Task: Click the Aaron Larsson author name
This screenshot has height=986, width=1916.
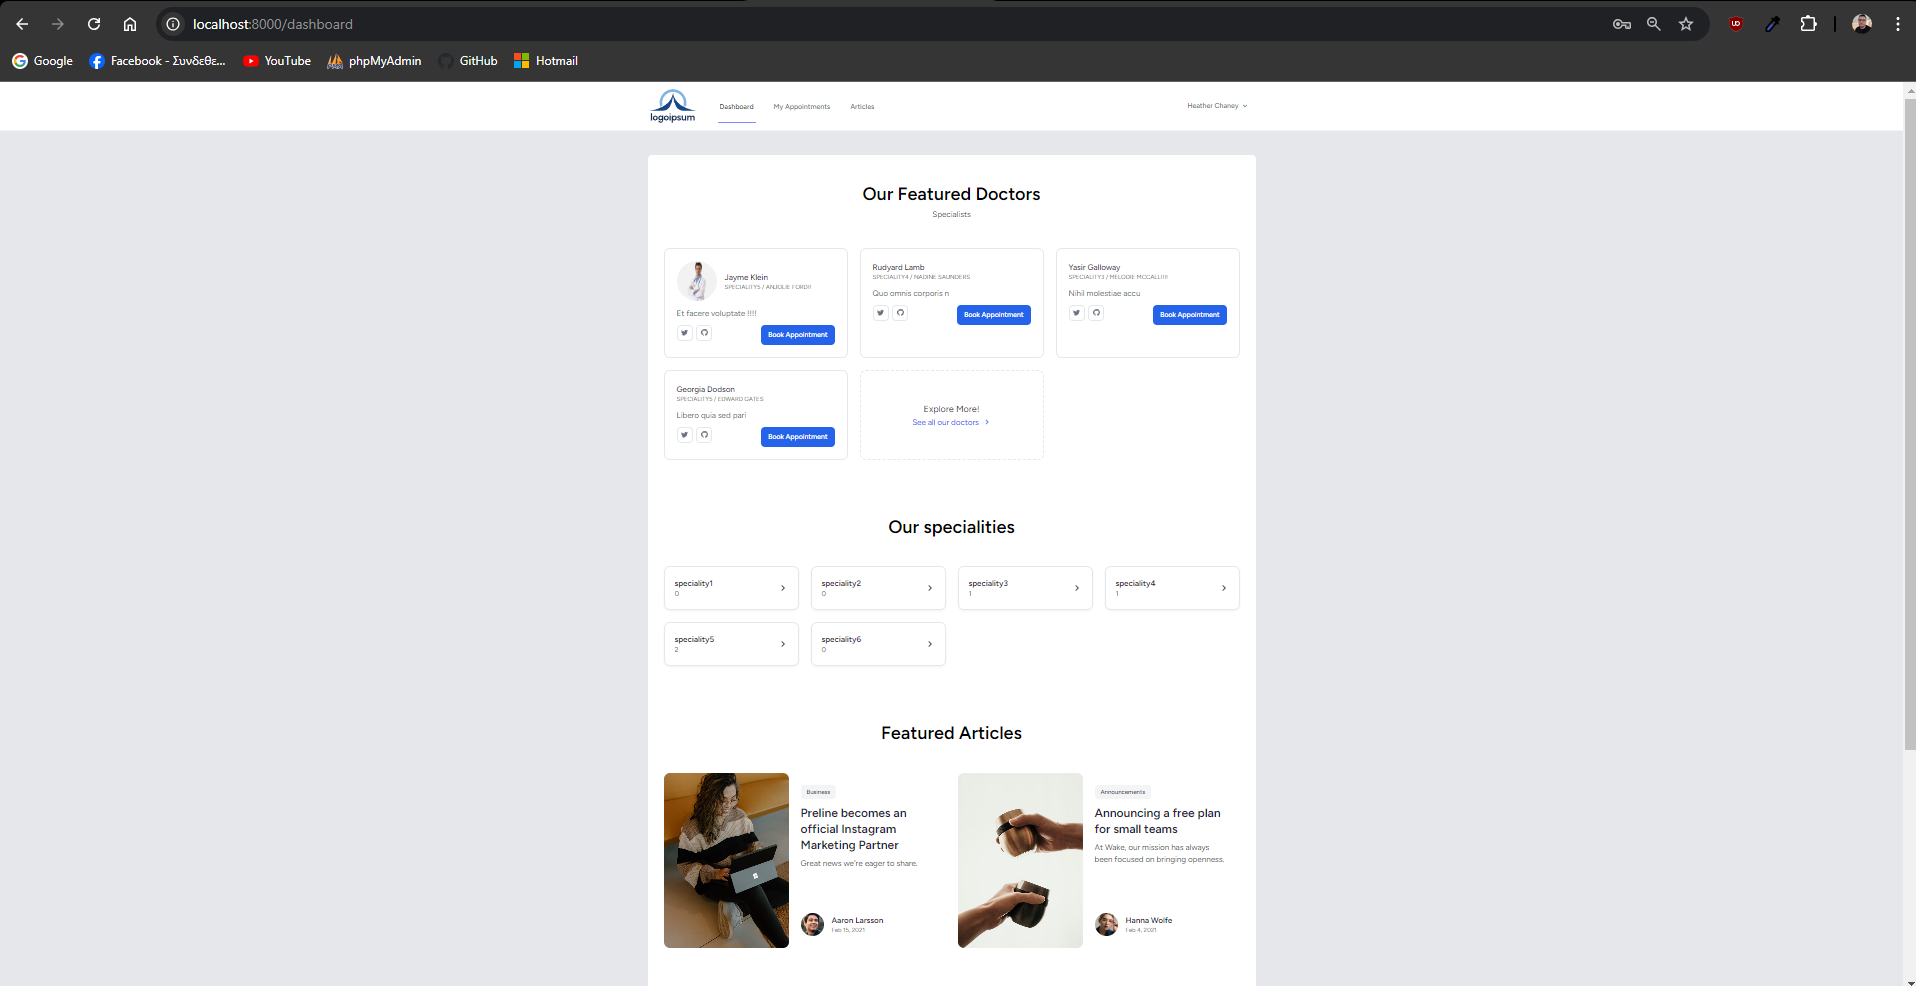Action: pos(857,920)
